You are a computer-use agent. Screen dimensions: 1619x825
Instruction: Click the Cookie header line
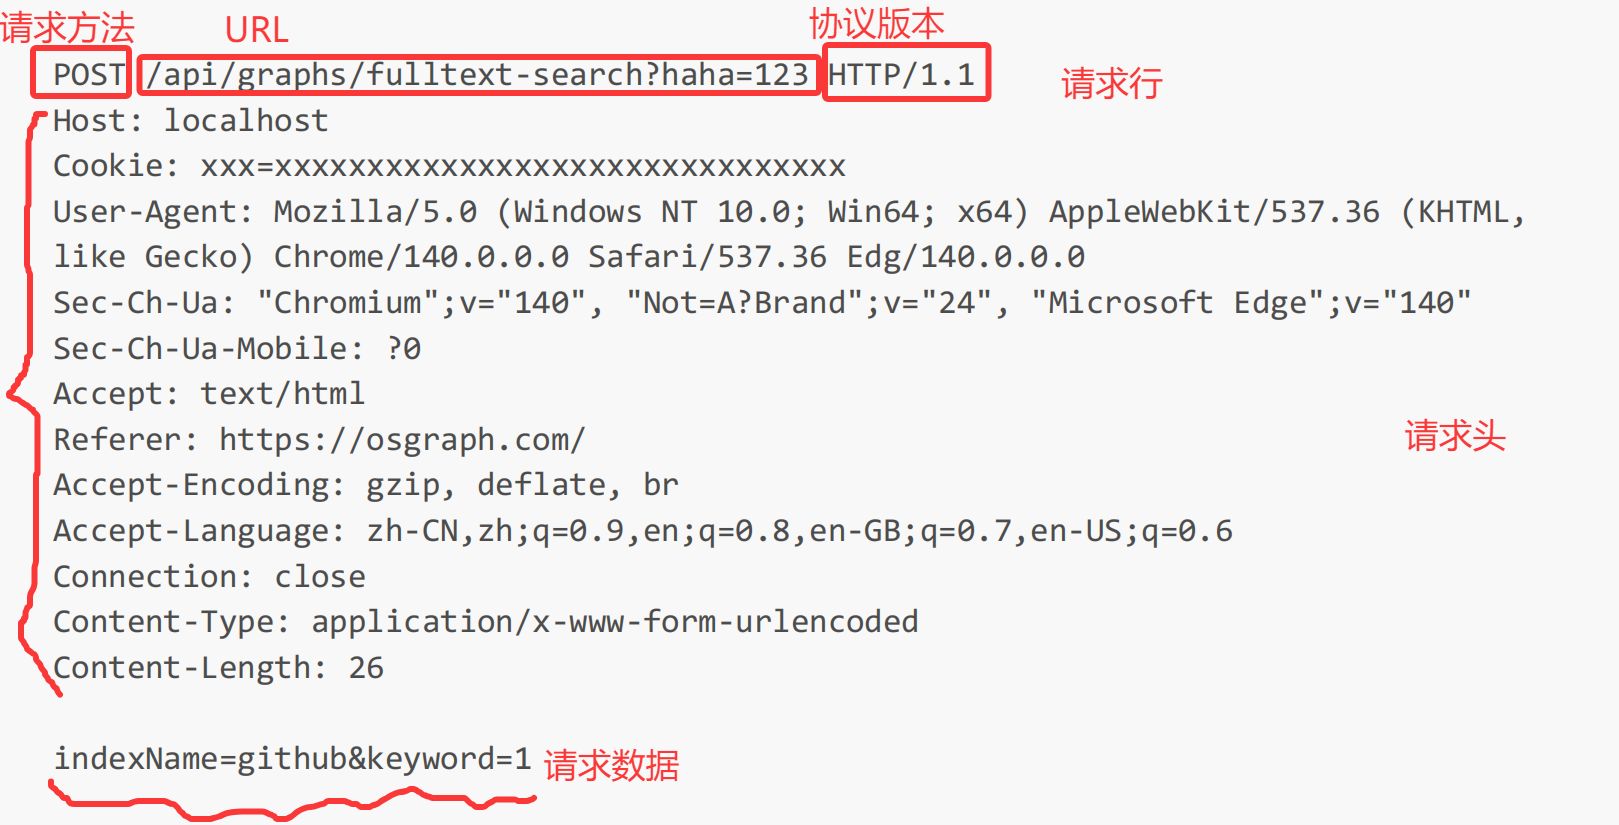pos(449,166)
